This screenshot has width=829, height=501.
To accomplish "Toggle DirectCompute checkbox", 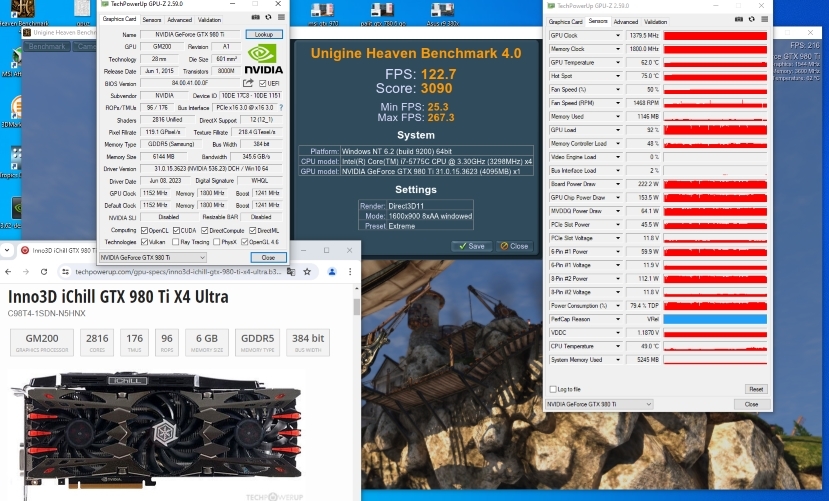I will [205, 230].
